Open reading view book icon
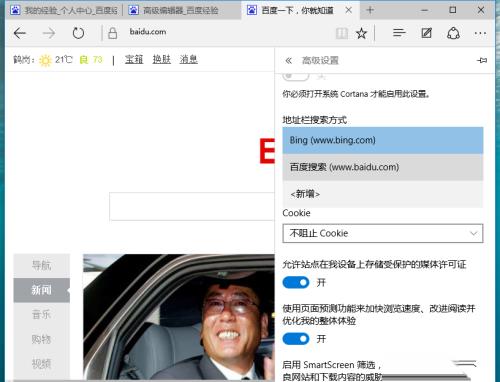 click(x=342, y=33)
